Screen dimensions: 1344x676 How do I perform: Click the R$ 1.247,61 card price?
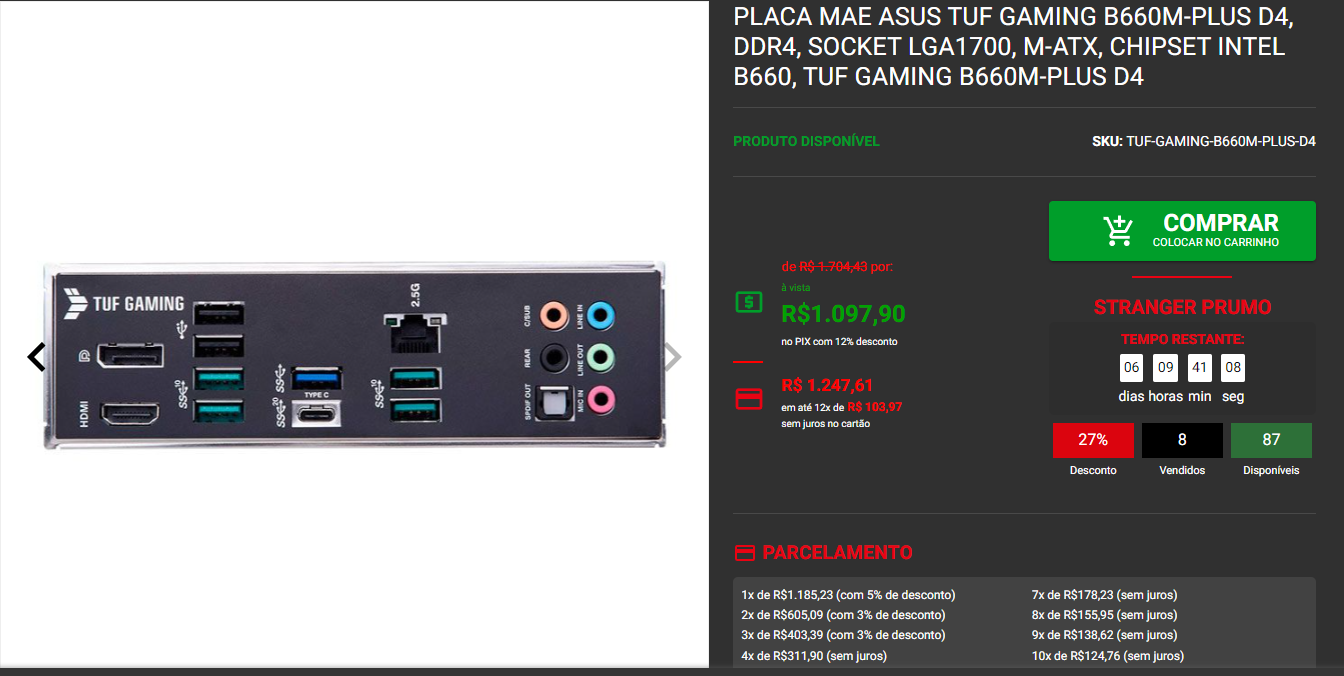[827, 385]
